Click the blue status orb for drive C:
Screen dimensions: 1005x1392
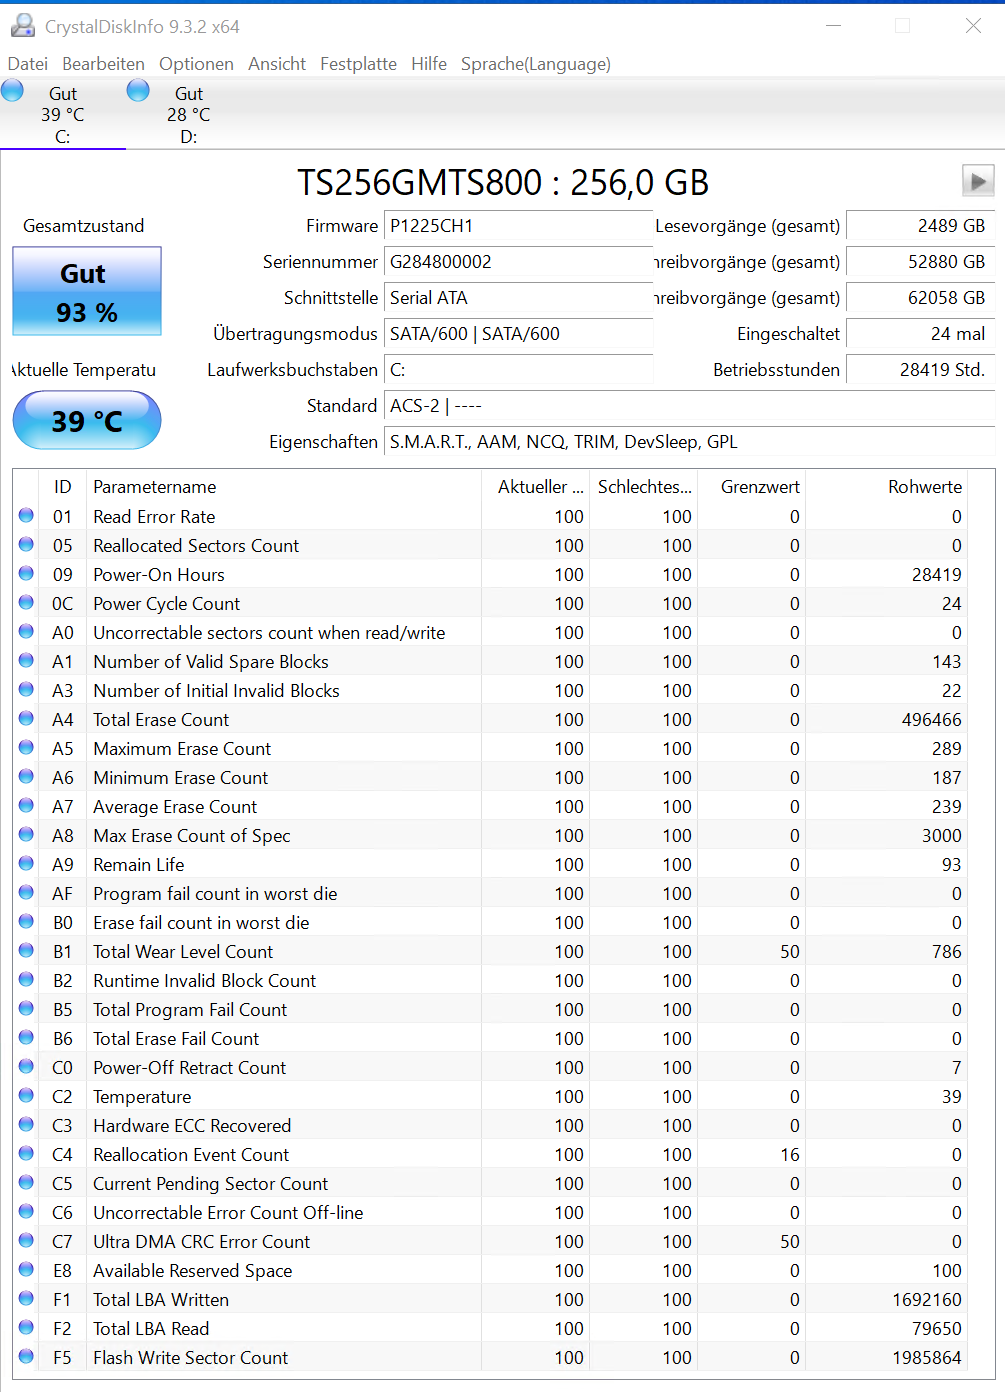13,91
